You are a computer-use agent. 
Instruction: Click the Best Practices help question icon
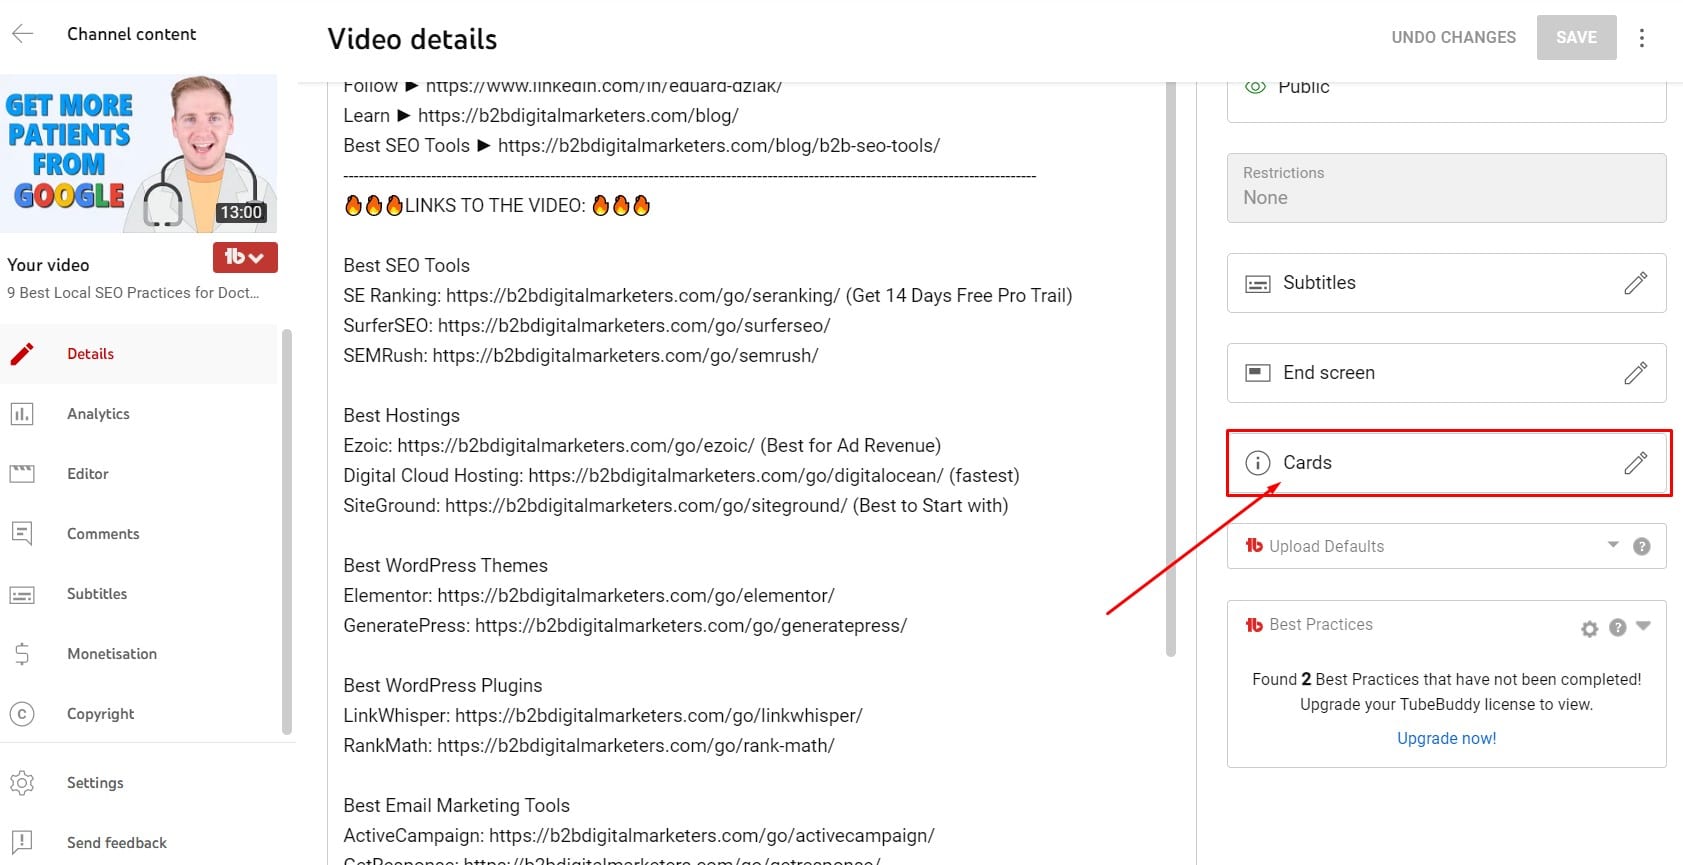click(x=1618, y=628)
